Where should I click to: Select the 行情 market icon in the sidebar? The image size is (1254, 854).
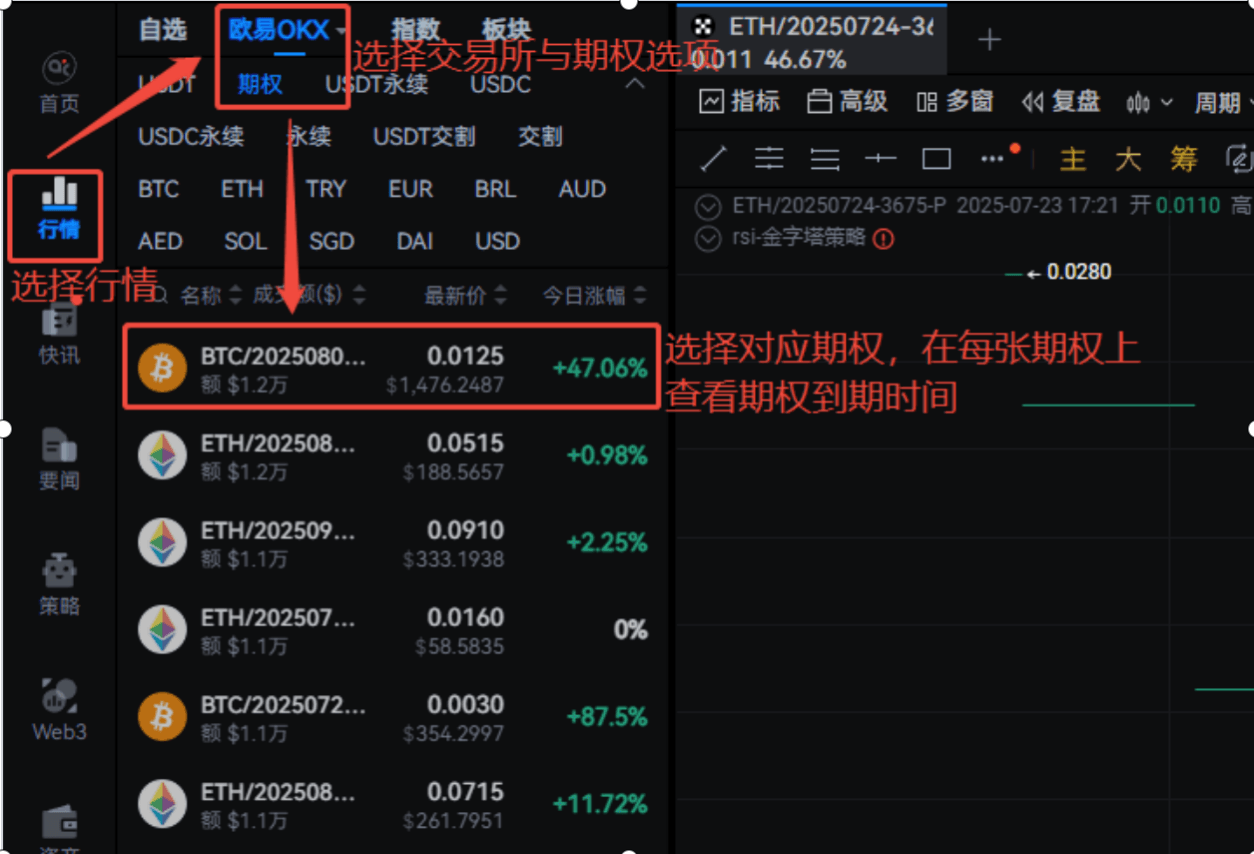tap(58, 207)
